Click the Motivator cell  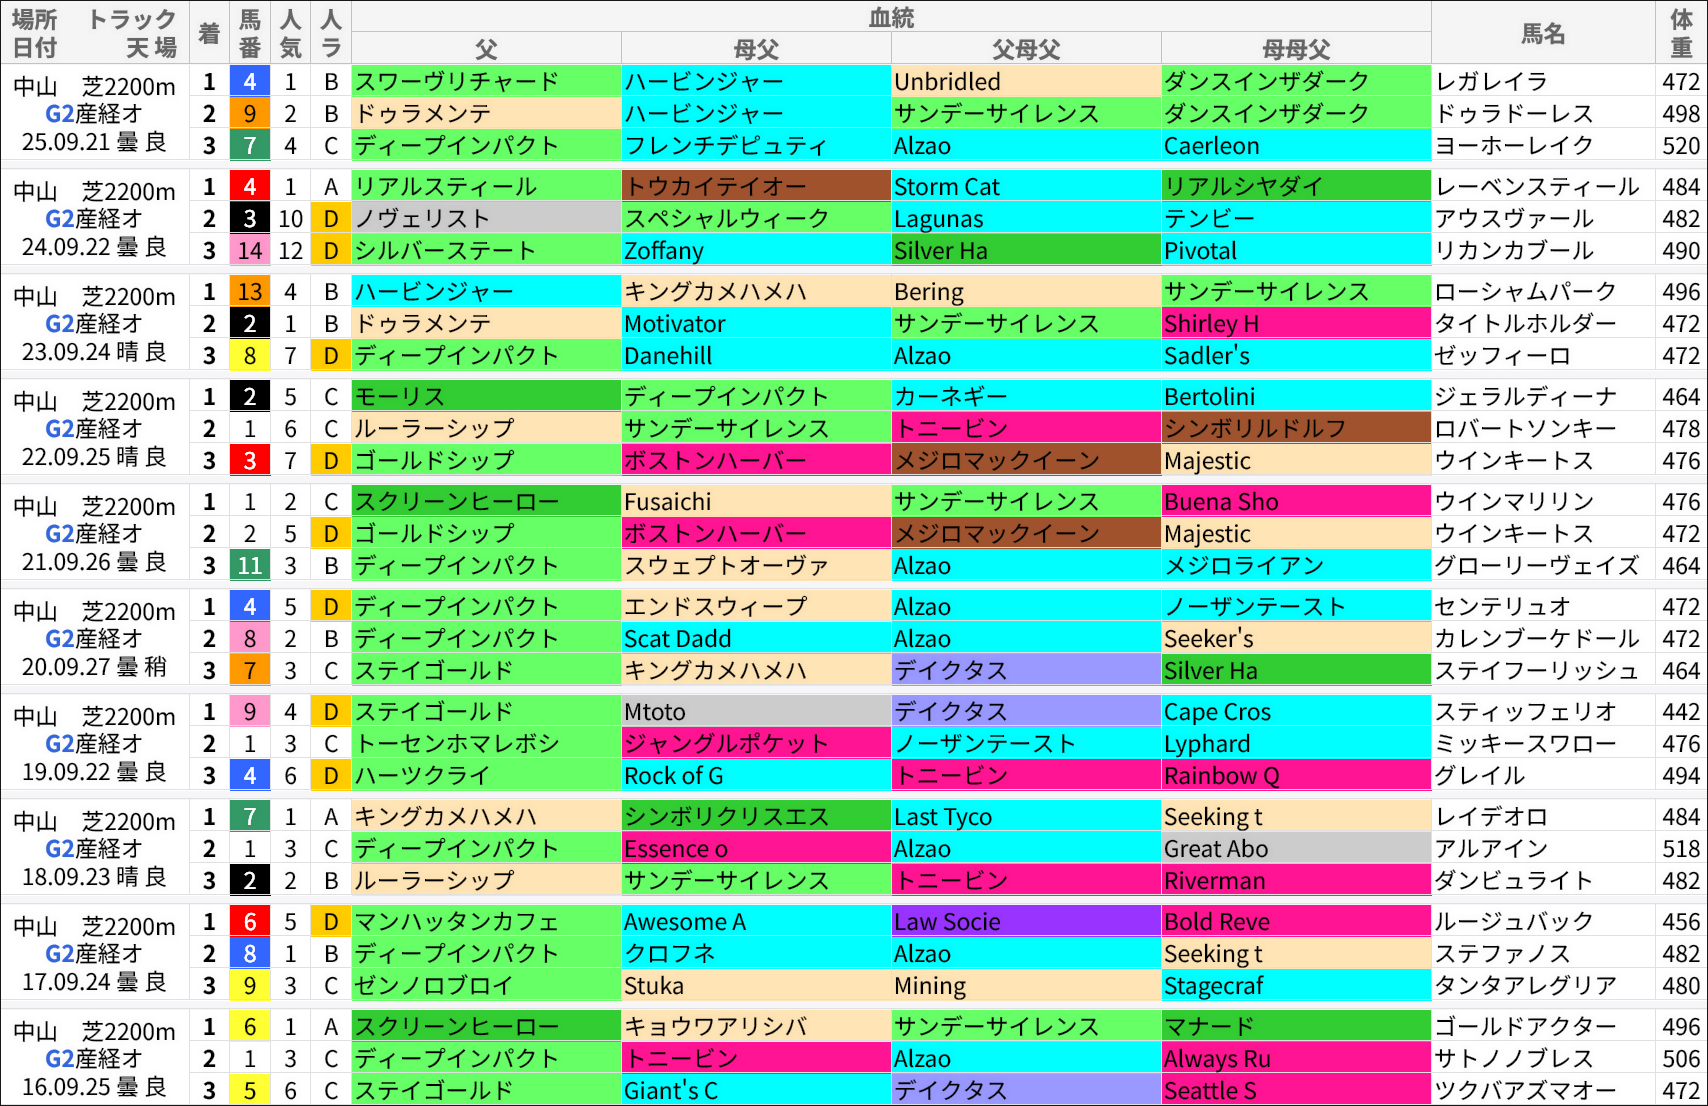(756, 324)
